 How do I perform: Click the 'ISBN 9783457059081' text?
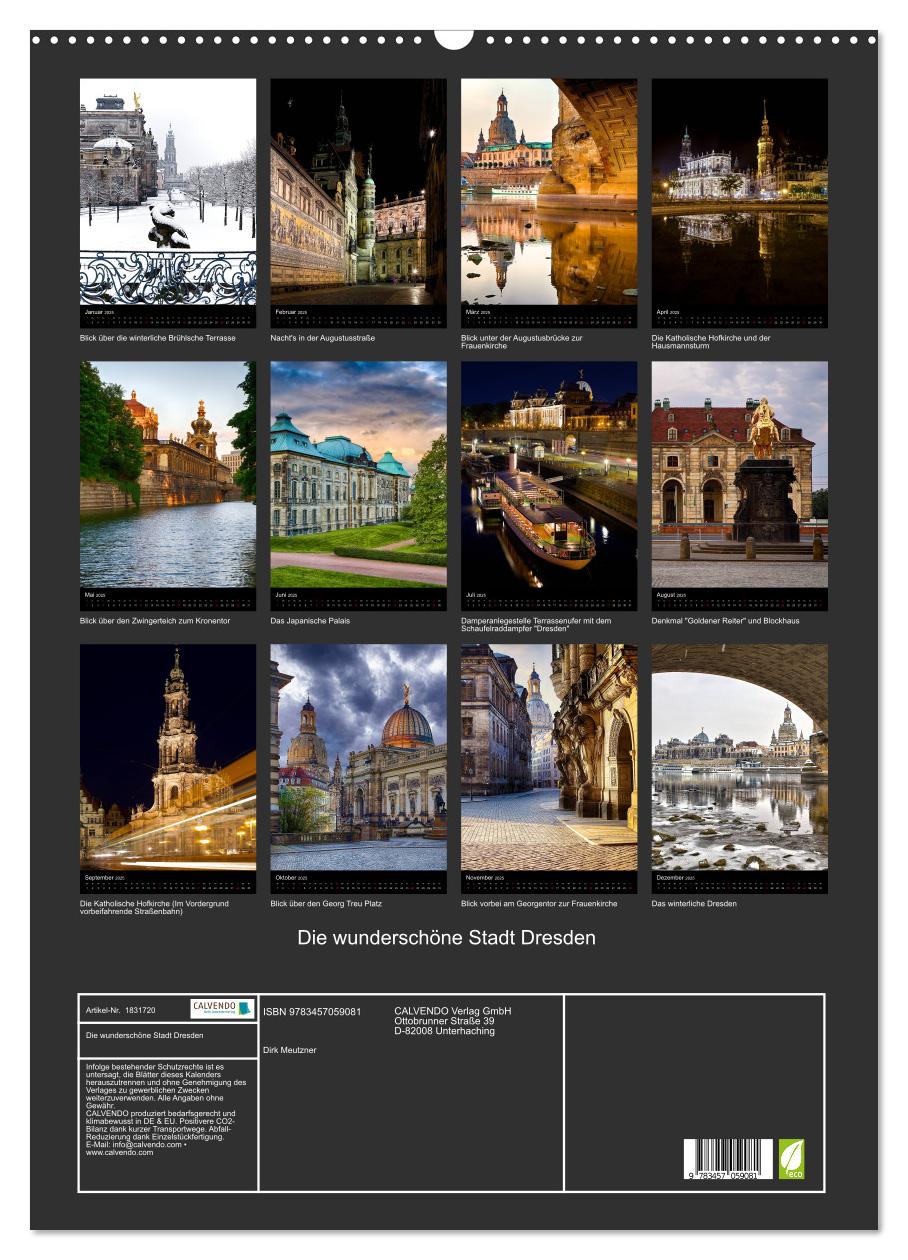coord(312,1012)
